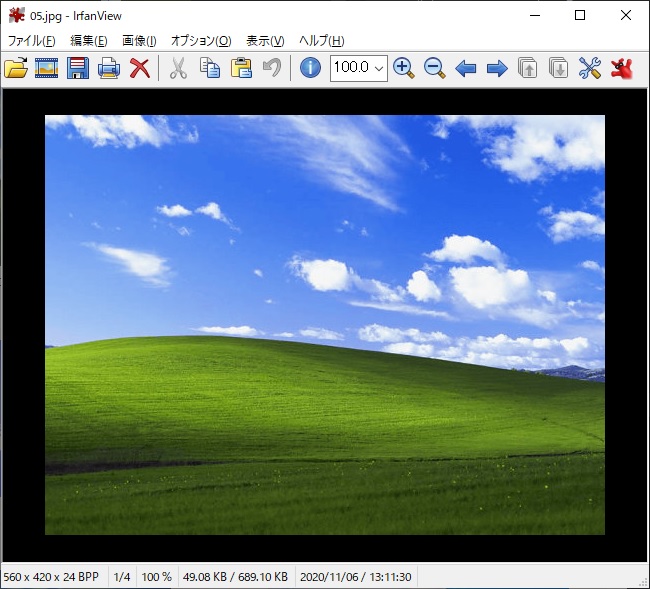This screenshot has width=650, height=589.
Task: Click the red IrfanView mascot About icon
Action: pos(621,68)
